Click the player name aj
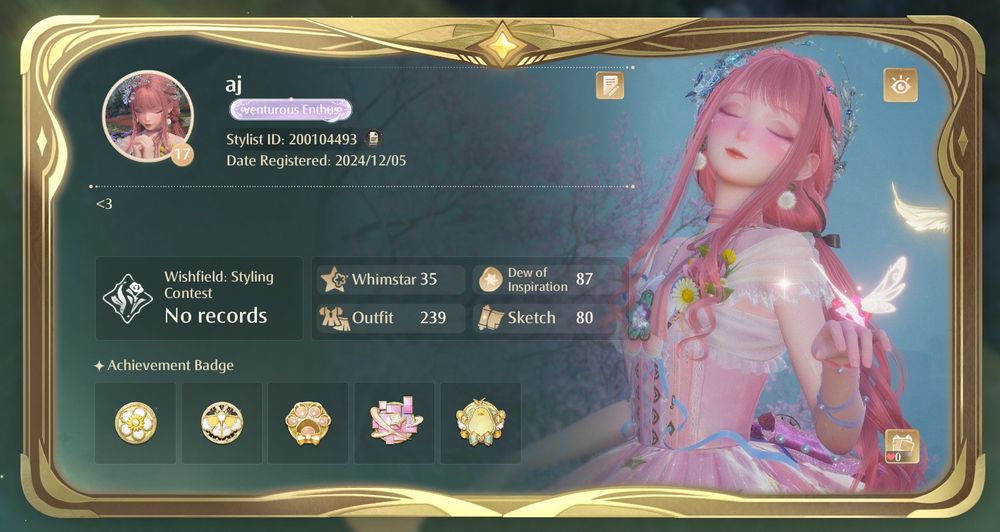The width and height of the screenshot is (1000, 532). [233, 84]
